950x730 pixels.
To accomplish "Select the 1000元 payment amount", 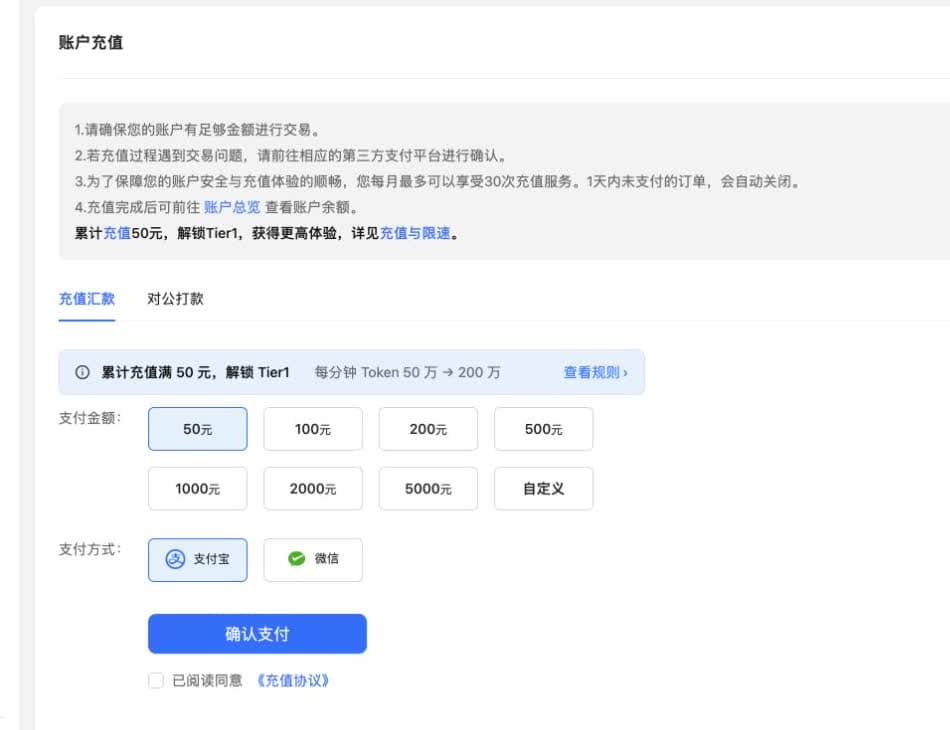I will (x=198, y=488).
